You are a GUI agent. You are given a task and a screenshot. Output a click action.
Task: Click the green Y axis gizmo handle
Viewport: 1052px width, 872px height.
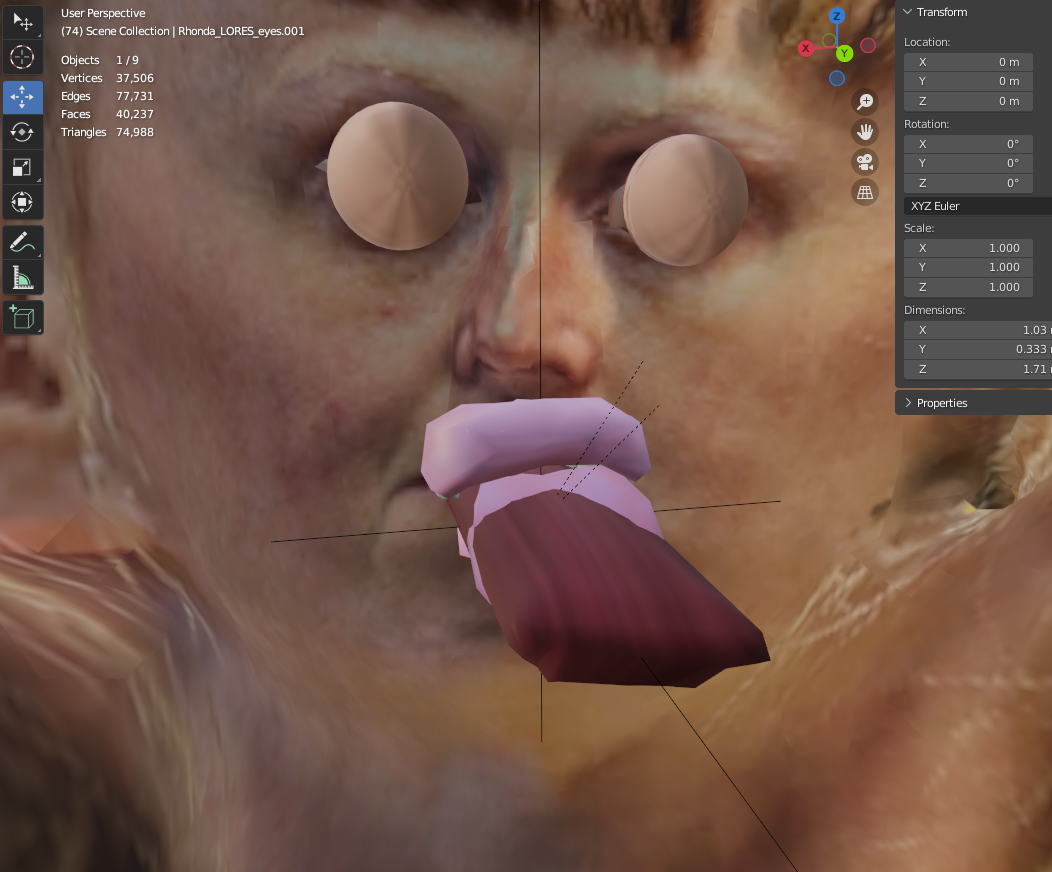(x=845, y=54)
